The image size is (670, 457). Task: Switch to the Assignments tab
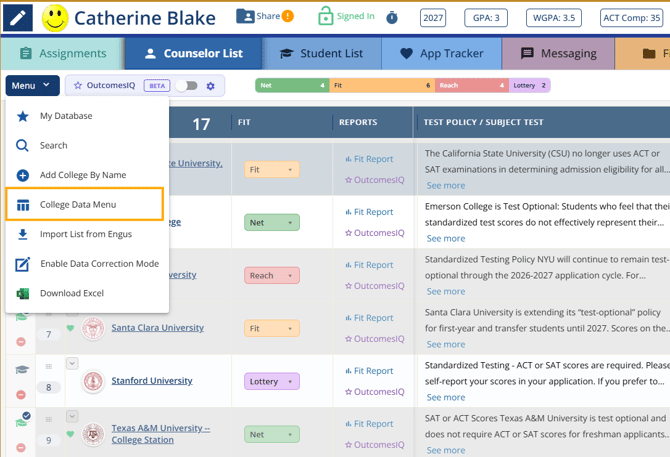[x=63, y=53]
